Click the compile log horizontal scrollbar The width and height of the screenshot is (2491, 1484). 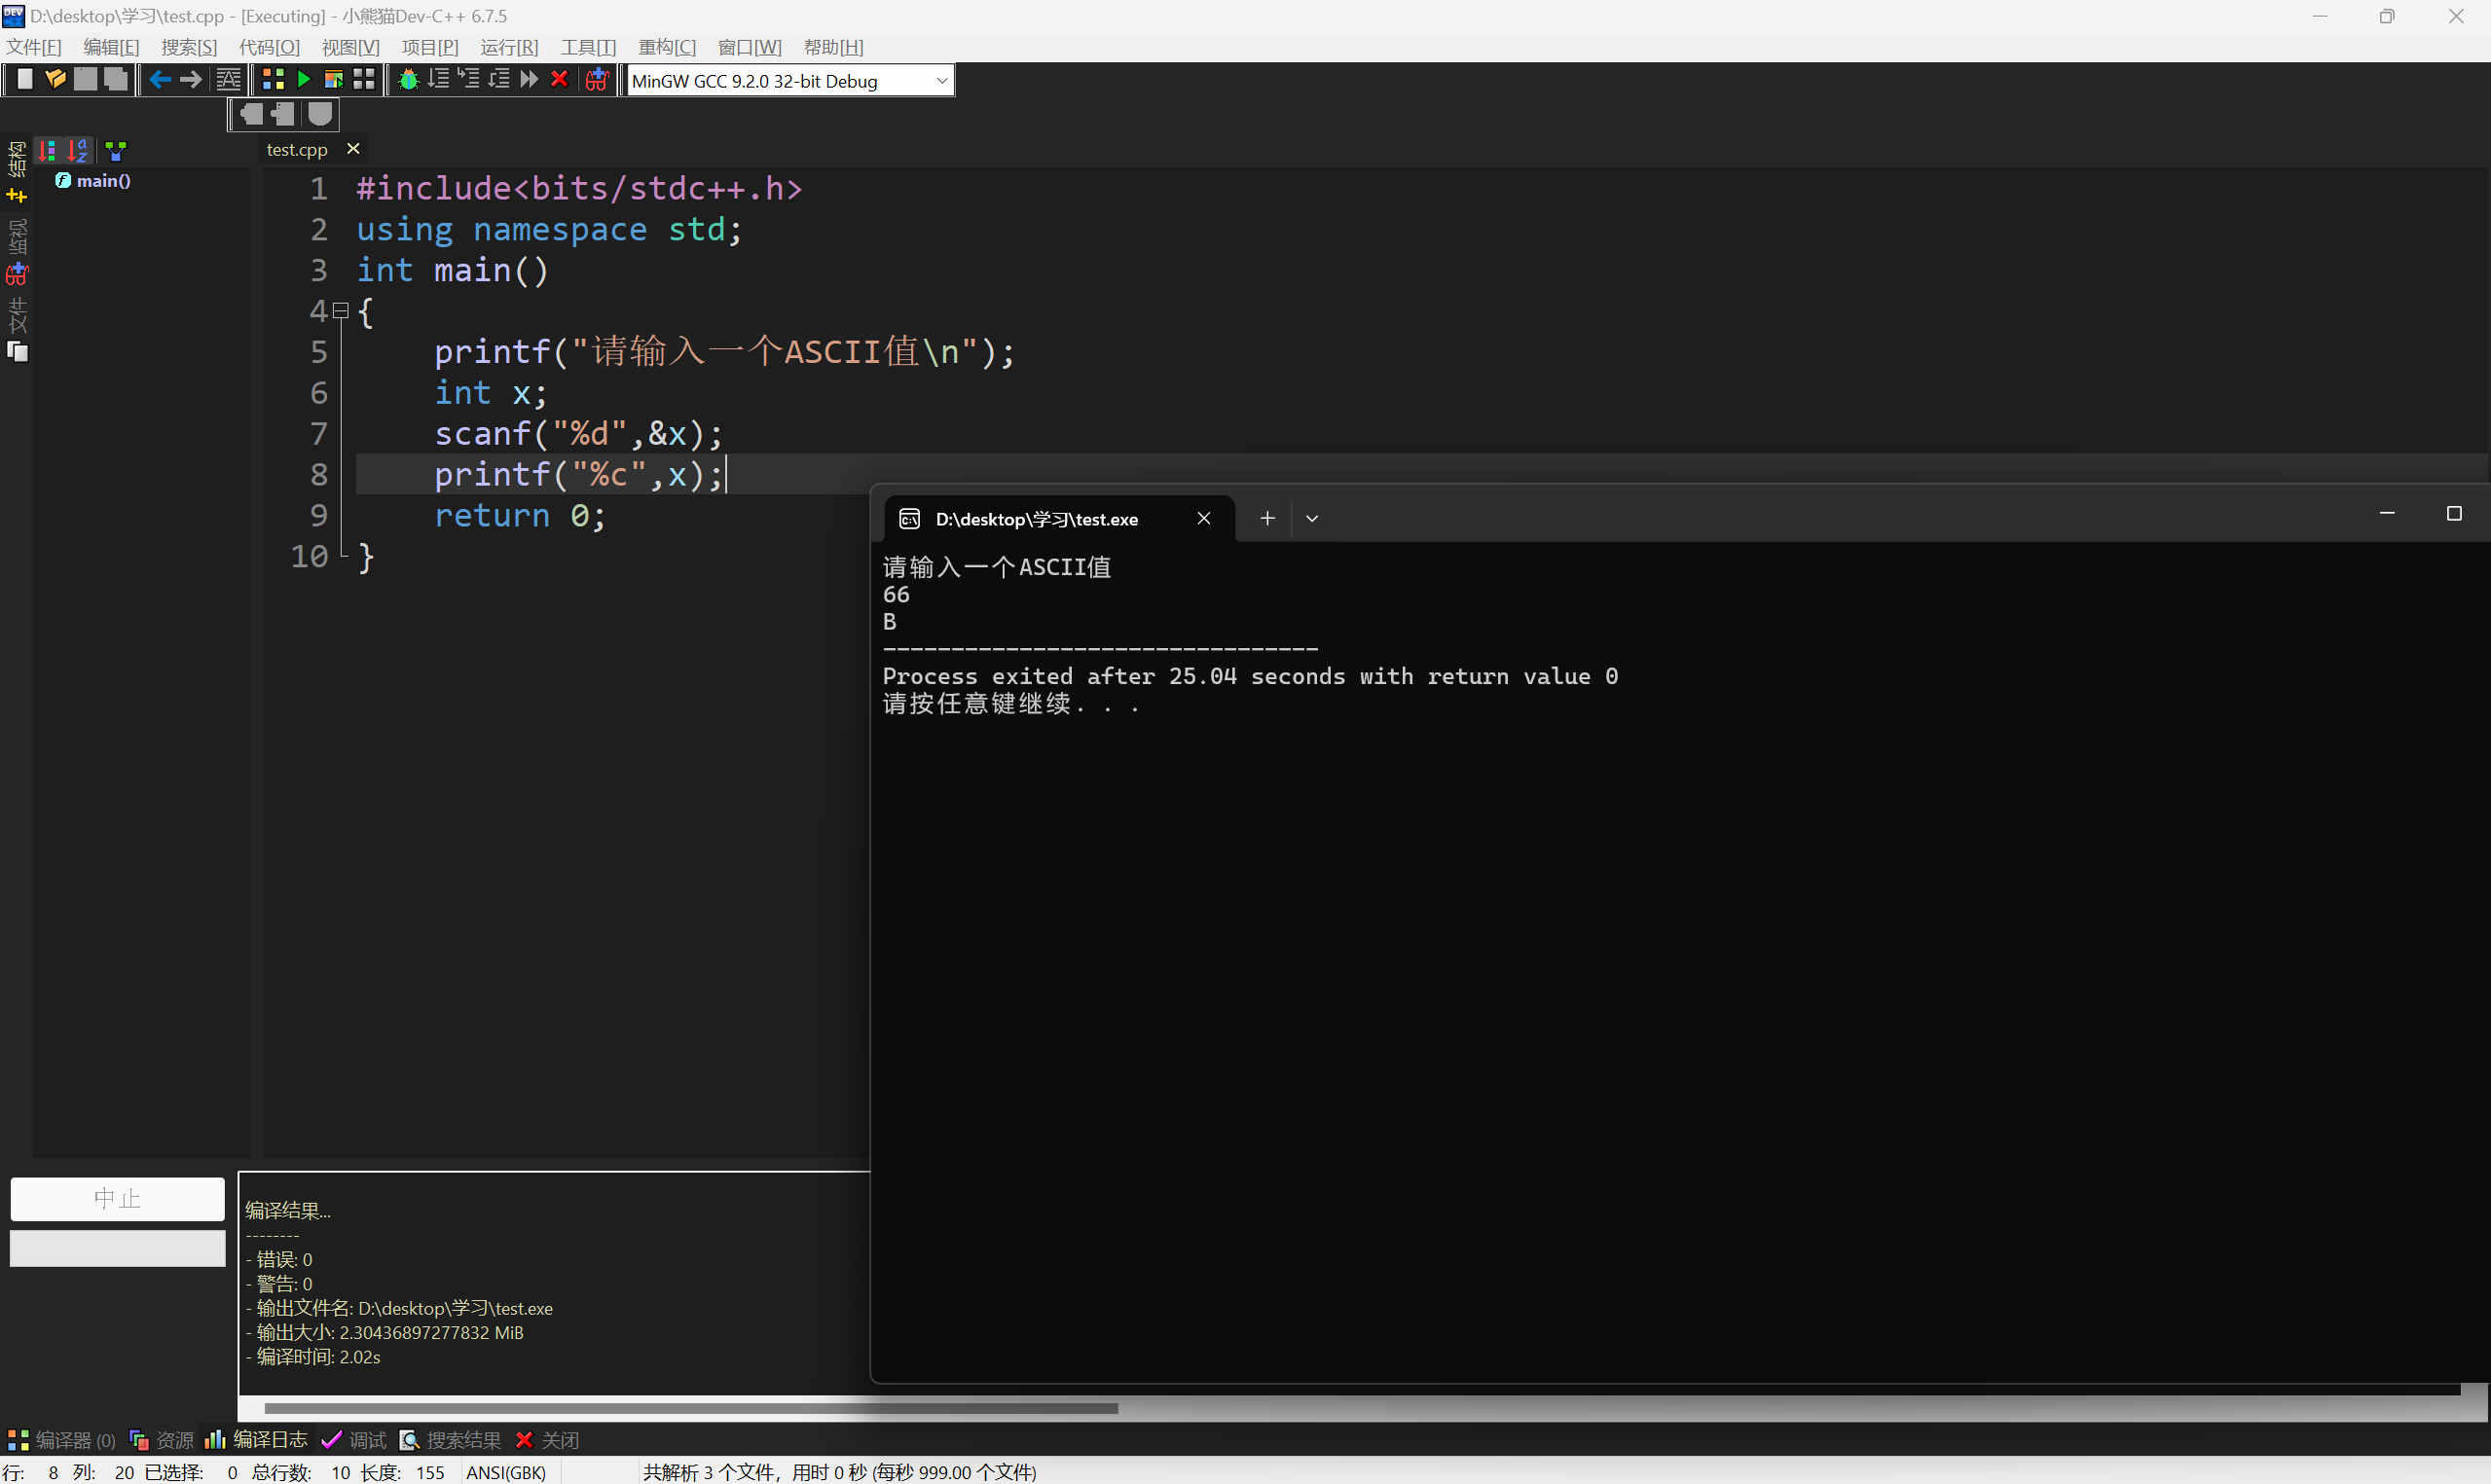690,1409
